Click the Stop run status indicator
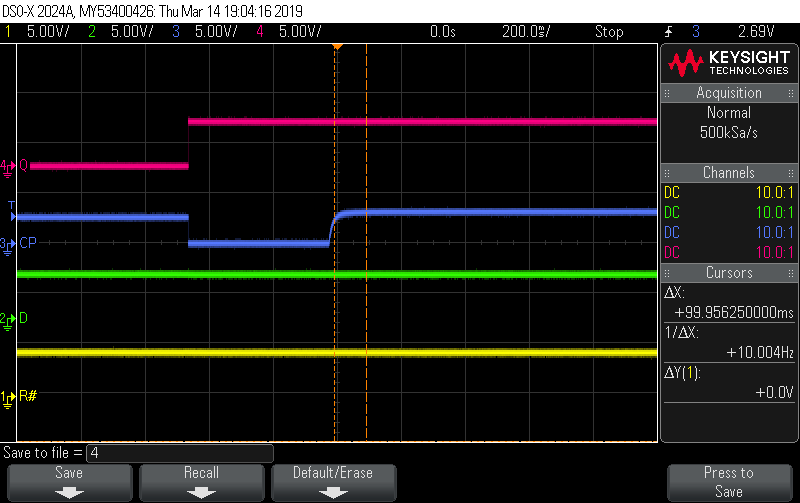This screenshot has height=503, width=800. pos(609,32)
